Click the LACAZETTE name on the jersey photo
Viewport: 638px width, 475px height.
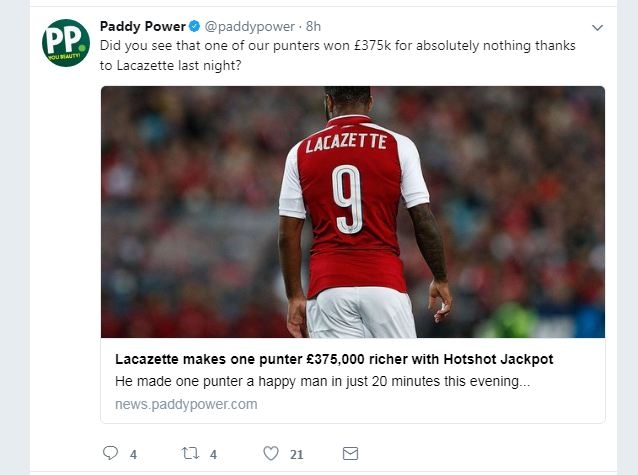[x=345, y=143]
